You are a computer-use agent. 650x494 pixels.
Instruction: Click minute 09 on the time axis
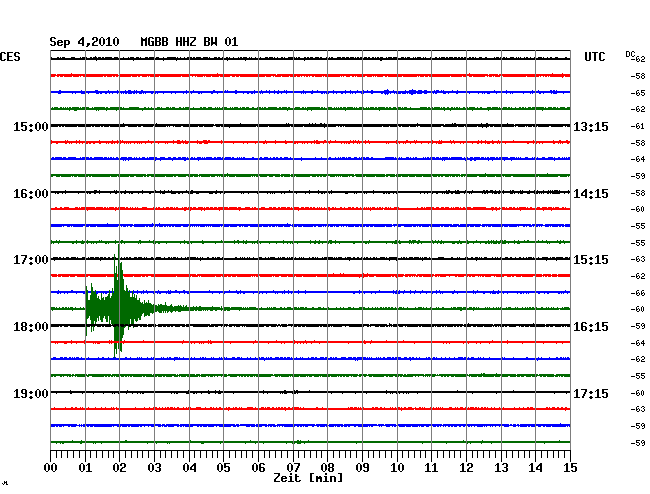point(362,468)
